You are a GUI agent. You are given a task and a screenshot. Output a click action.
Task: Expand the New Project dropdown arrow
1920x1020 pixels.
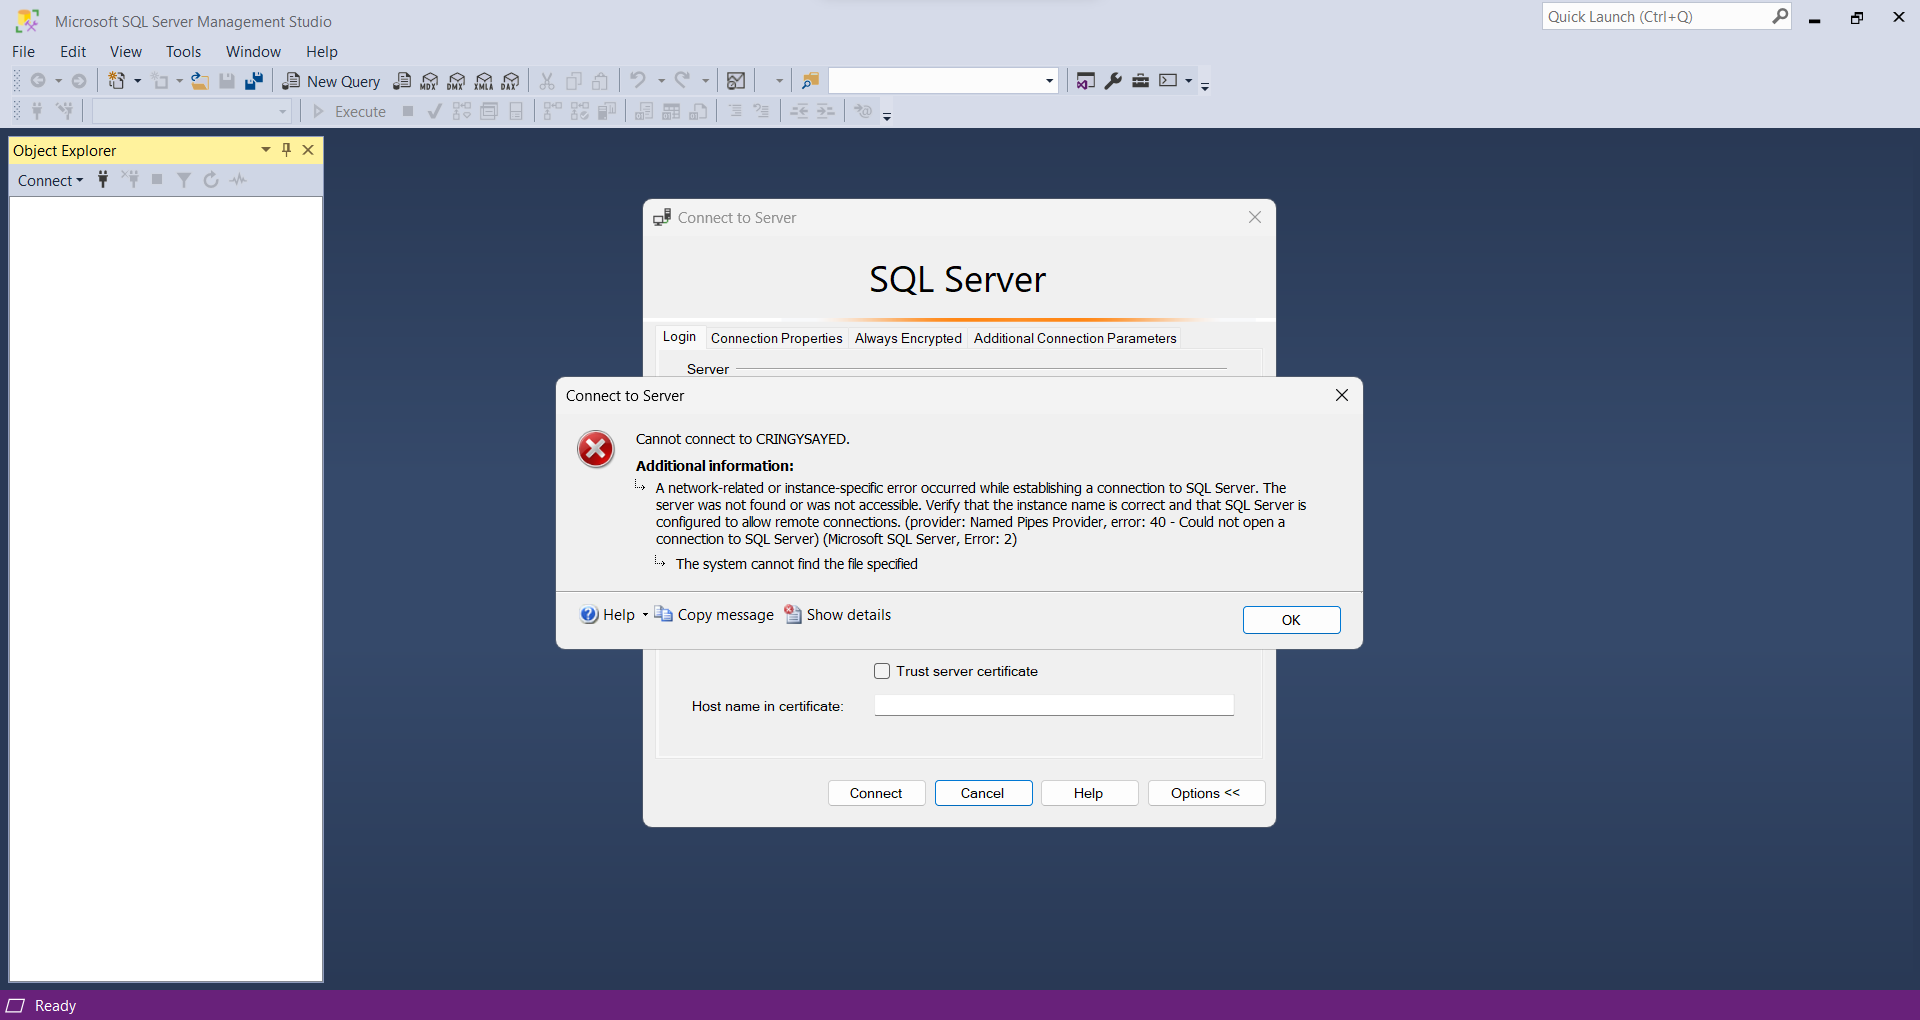click(x=137, y=81)
